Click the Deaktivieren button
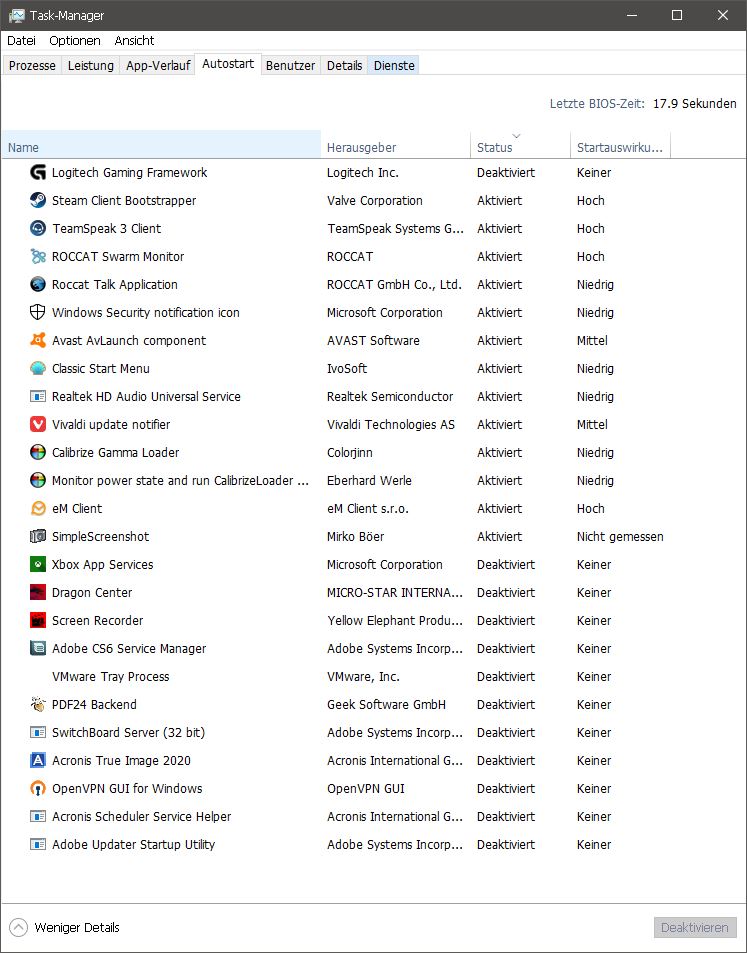Viewport: 747px width, 953px height. point(695,927)
